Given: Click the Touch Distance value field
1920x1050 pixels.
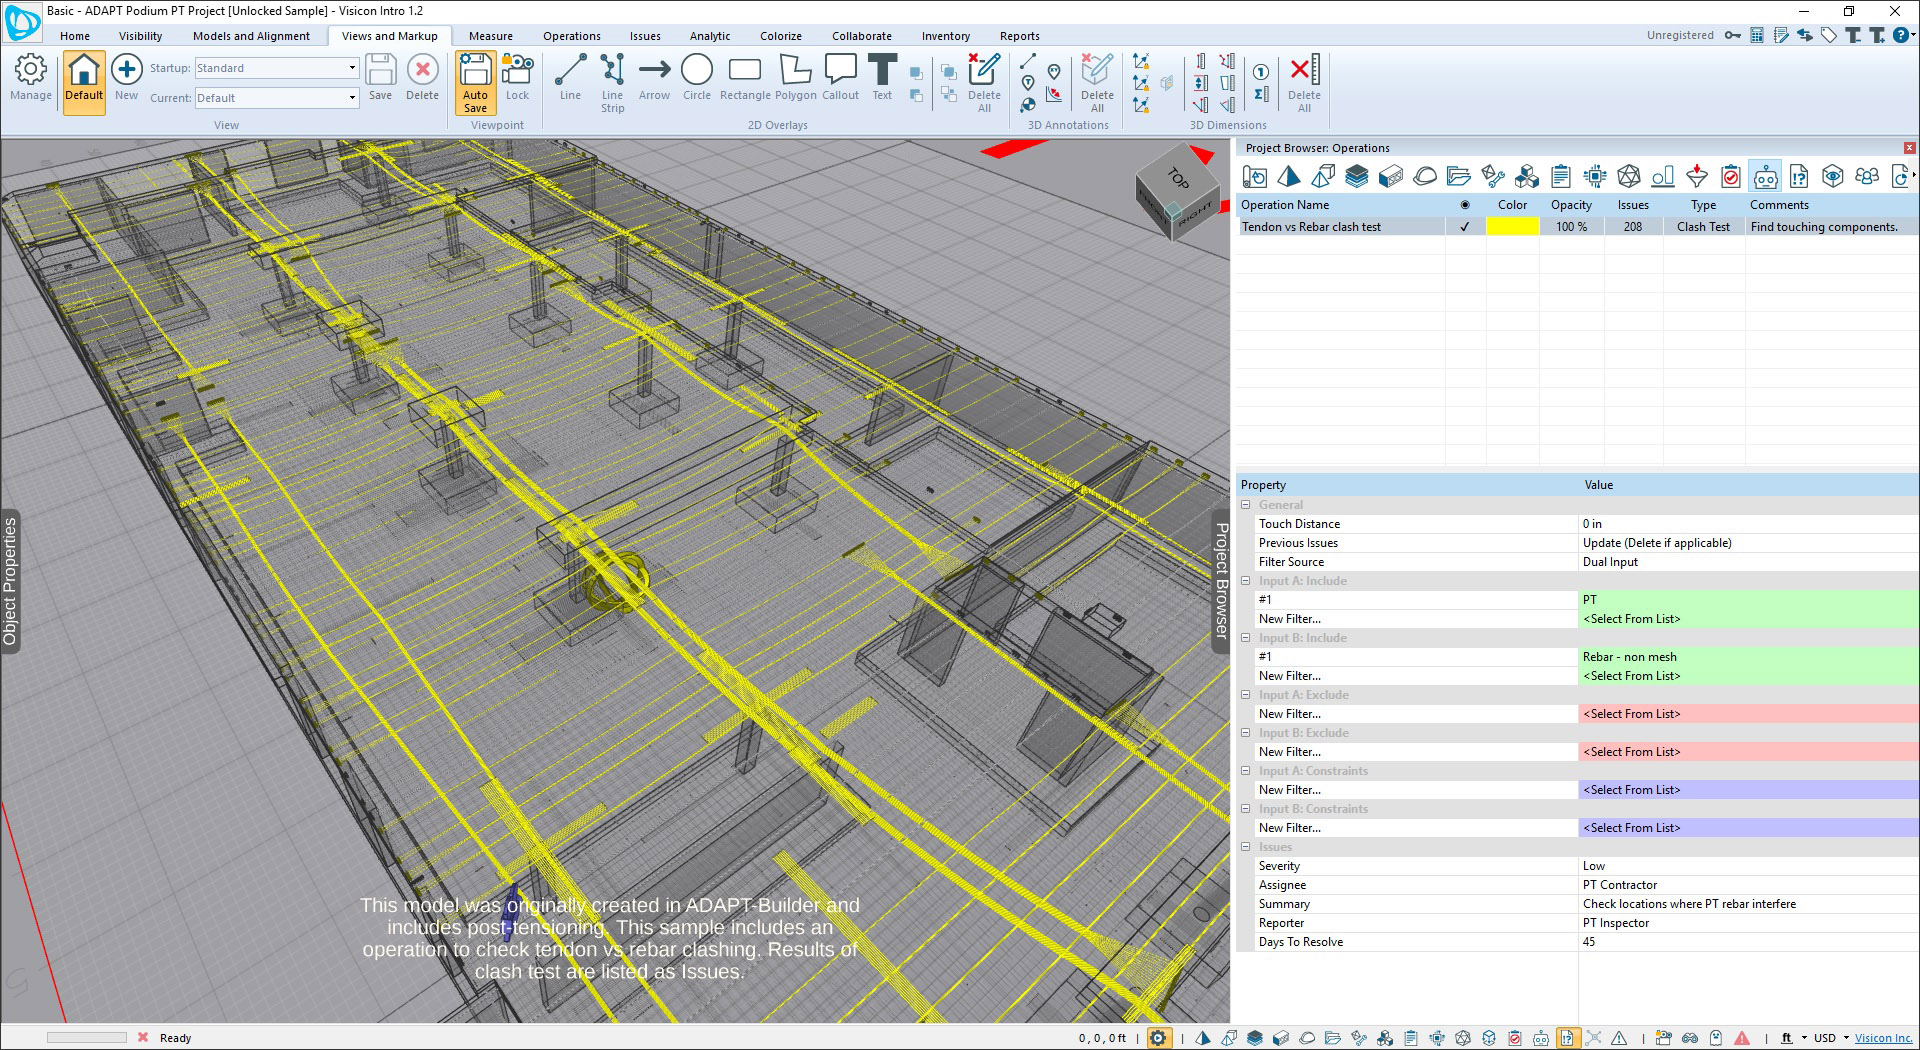Looking at the screenshot, I should tap(1747, 524).
